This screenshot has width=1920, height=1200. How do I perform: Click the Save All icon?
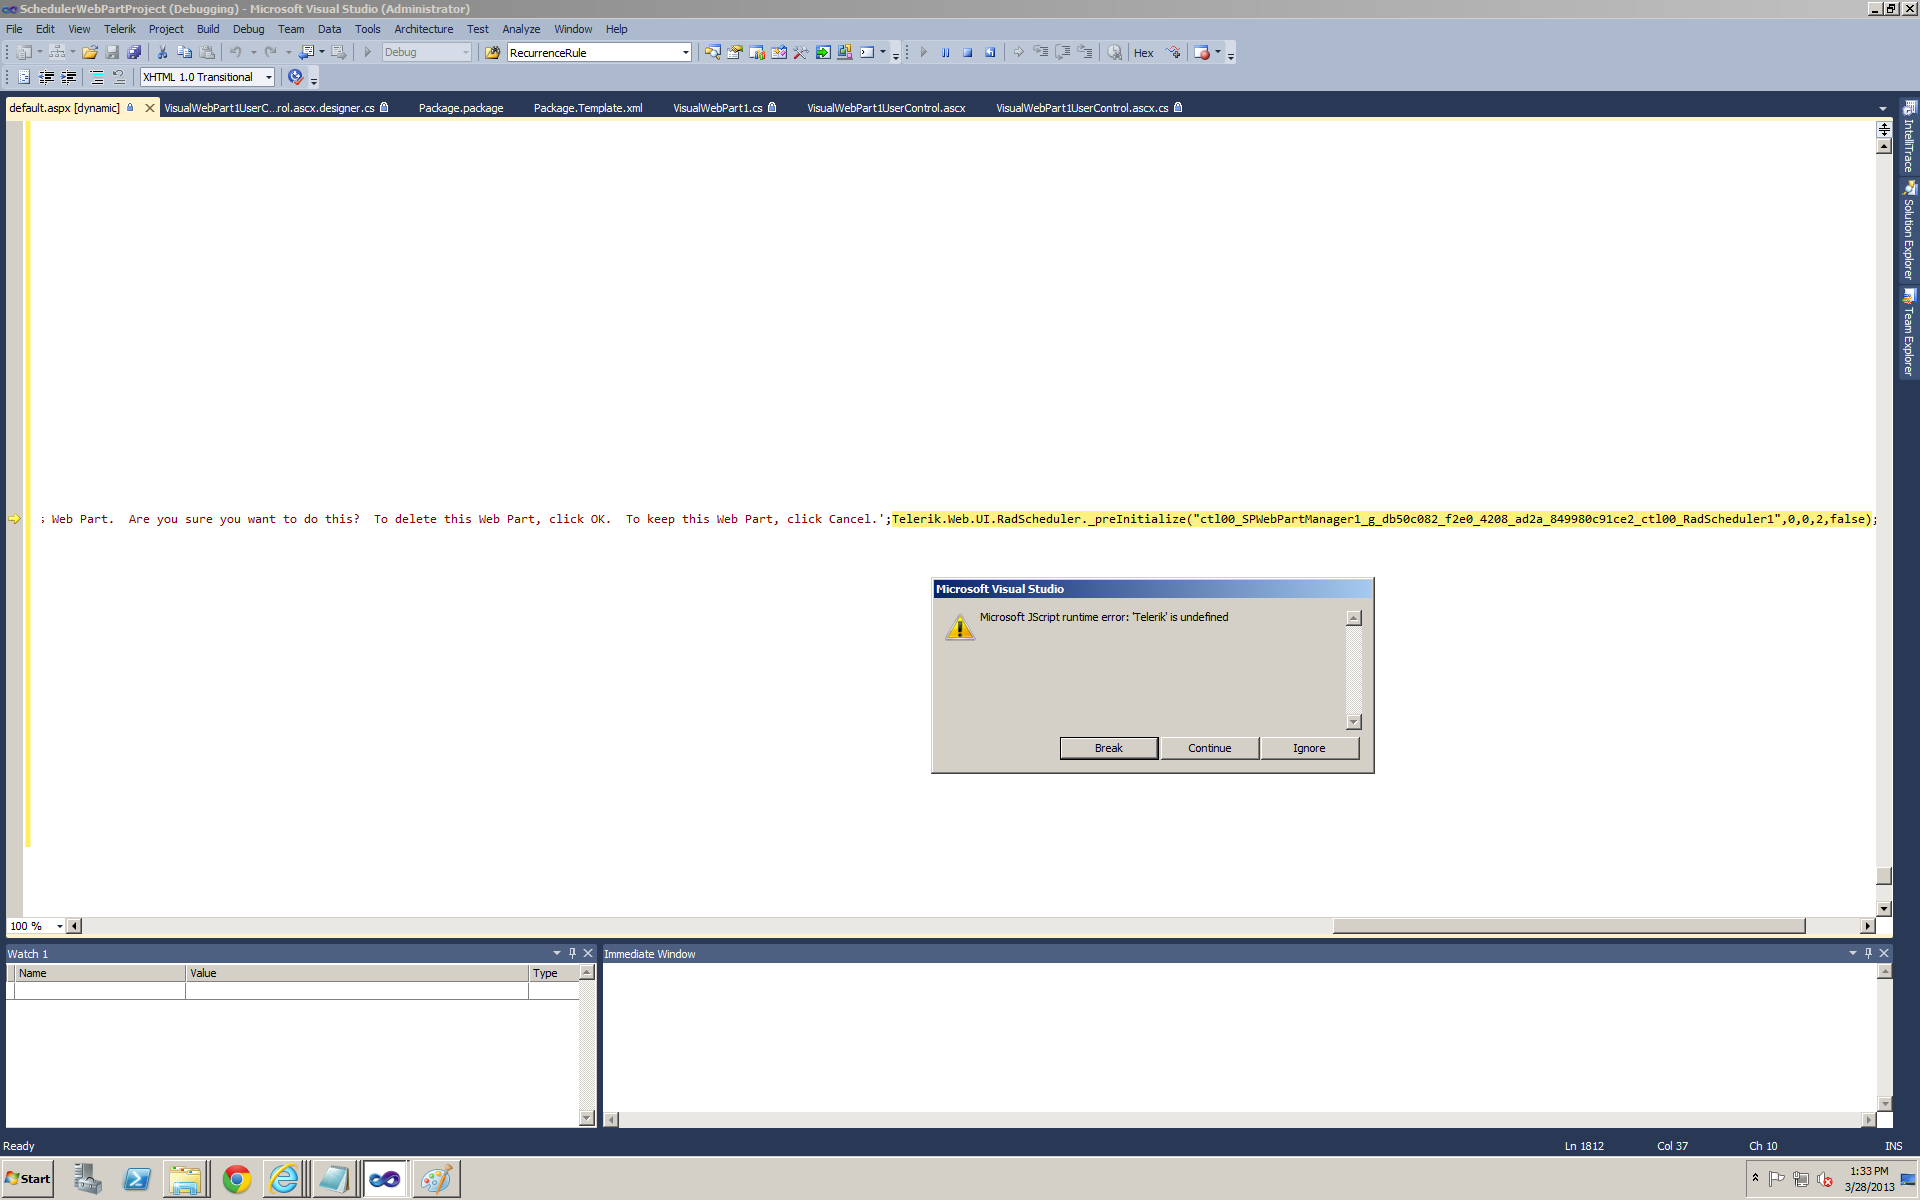134,53
